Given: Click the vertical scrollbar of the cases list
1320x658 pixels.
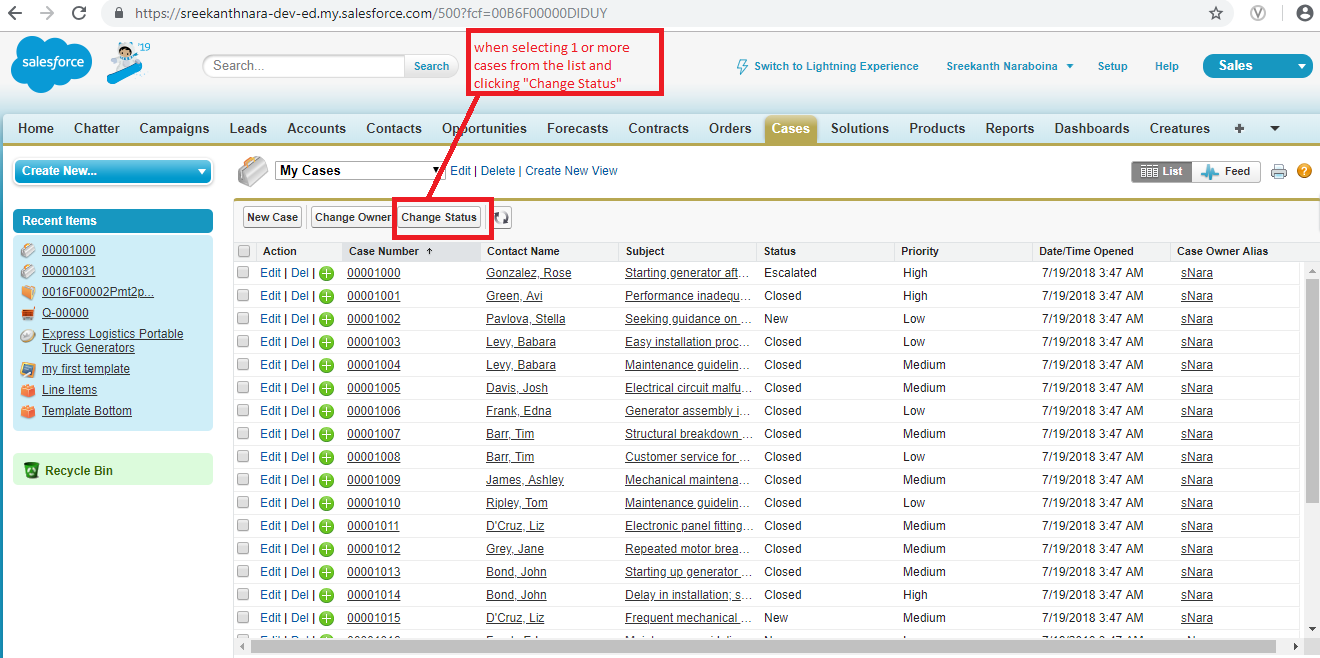Looking at the screenshot, I should [1312, 390].
